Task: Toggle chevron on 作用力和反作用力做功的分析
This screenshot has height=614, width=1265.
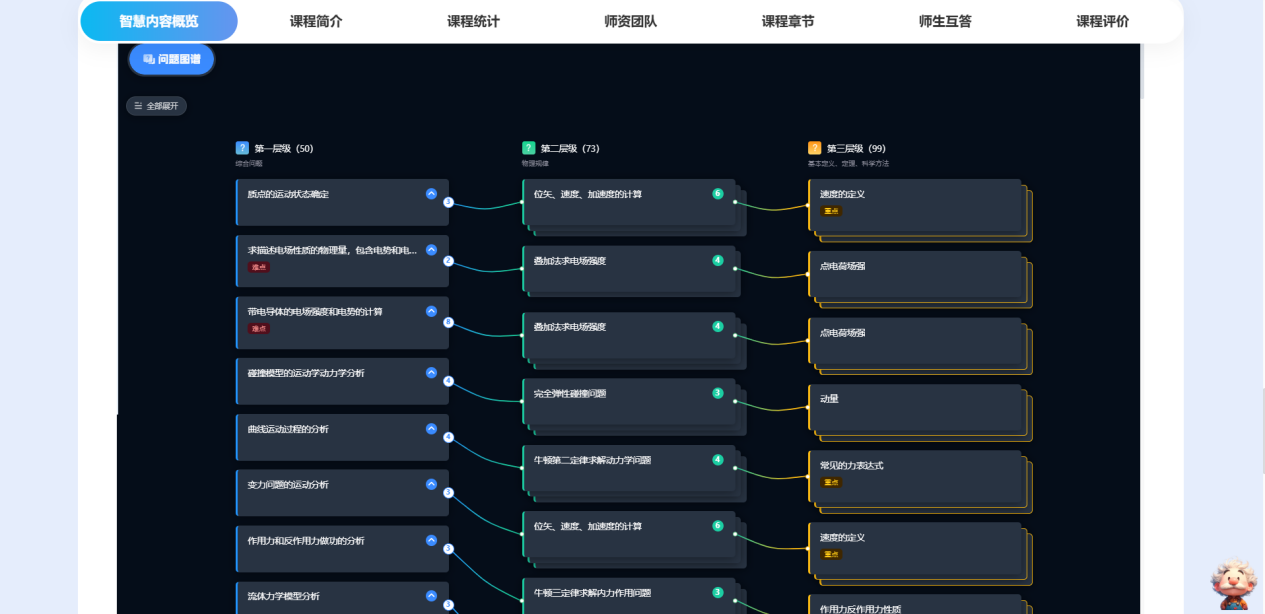Action: pos(431,541)
